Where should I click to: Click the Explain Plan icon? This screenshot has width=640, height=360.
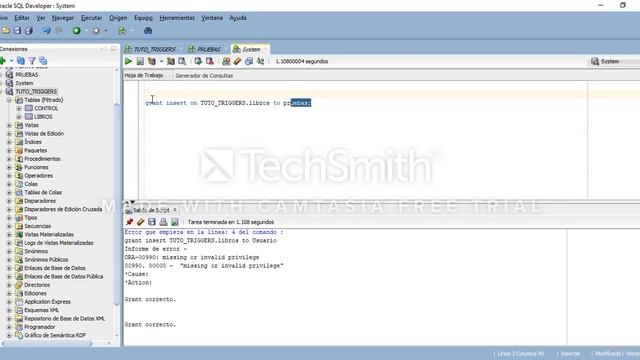point(152,61)
